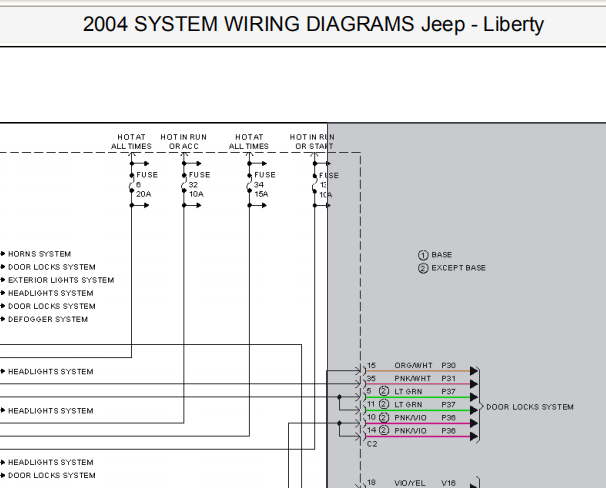Click the "EXTERIOR LIGHTS SYSTEM" reference

tap(61, 280)
